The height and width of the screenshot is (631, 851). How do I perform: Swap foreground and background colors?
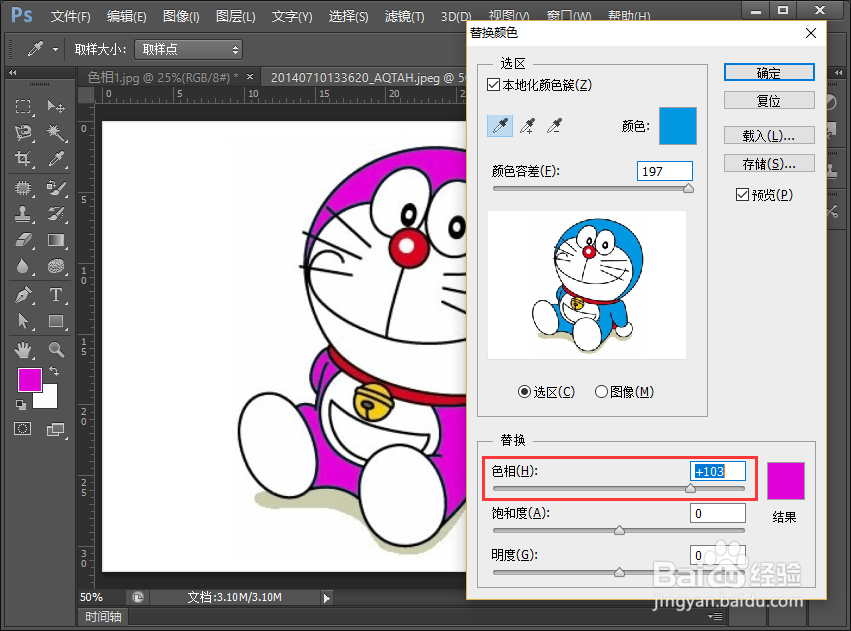point(54,371)
